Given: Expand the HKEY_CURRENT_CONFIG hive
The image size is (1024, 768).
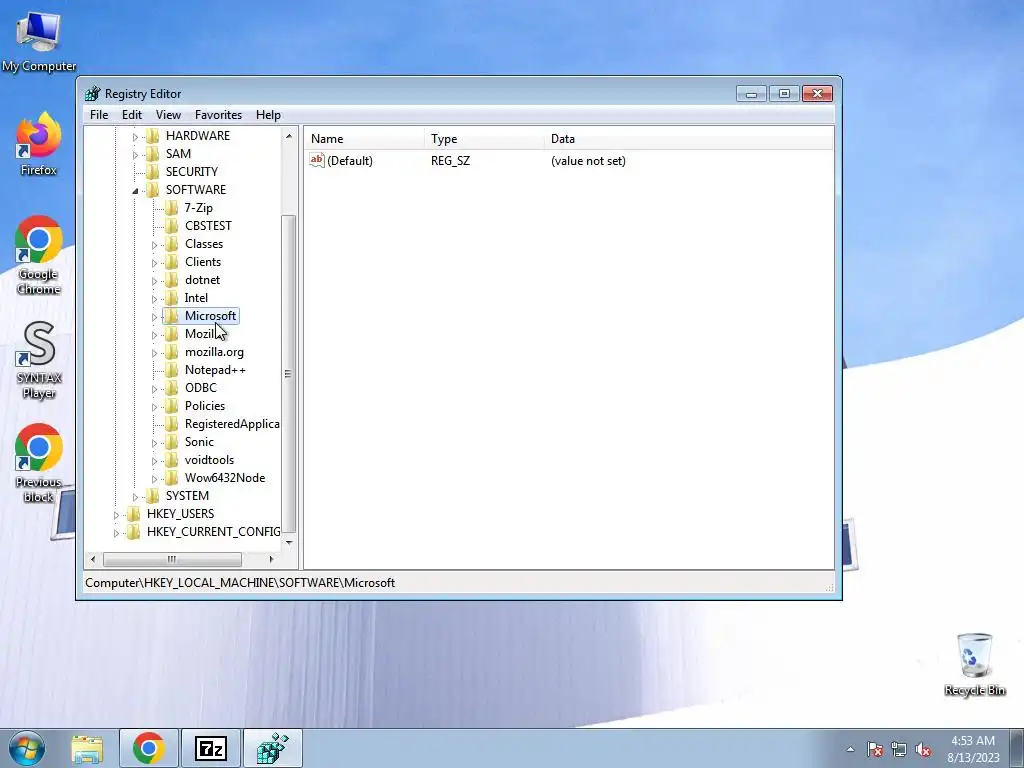Looking at the screenshot, I should coord(116,533).
